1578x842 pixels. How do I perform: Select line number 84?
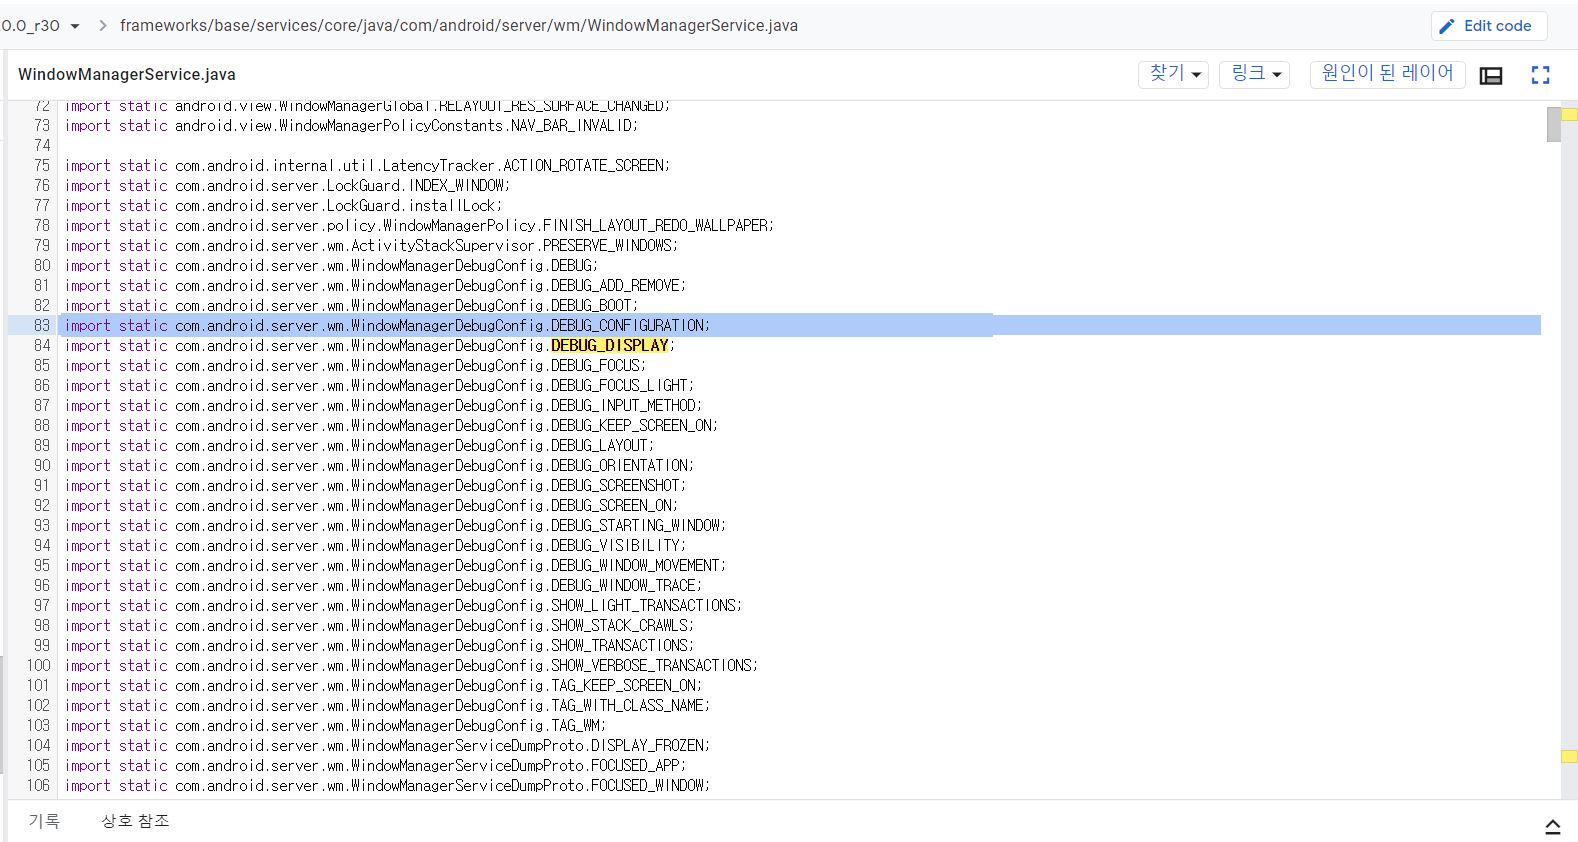[x=42, y=345]
